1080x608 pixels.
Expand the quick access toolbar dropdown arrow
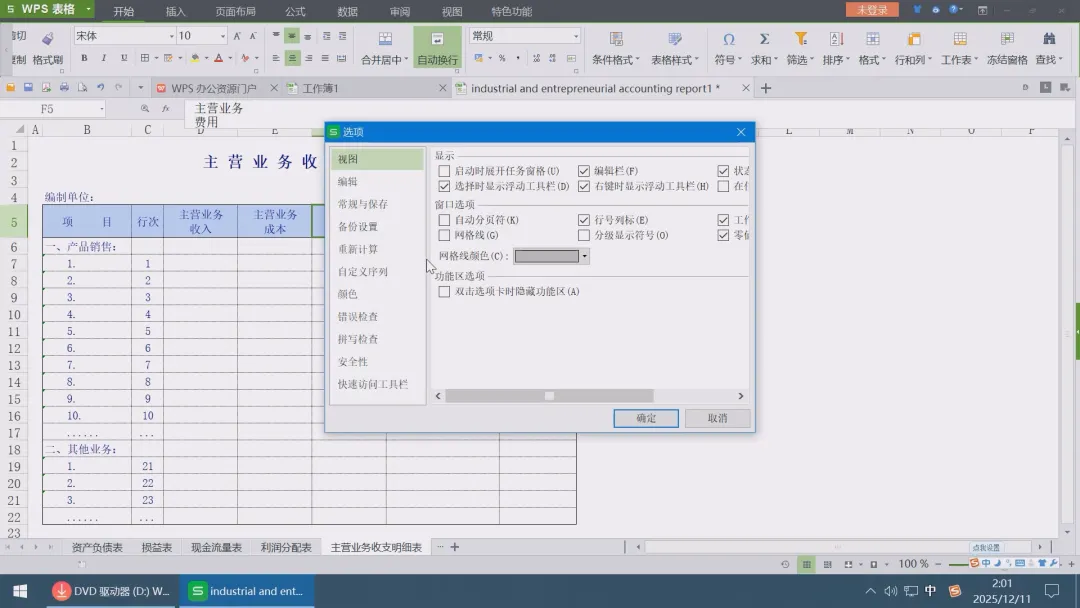(141, 87)
